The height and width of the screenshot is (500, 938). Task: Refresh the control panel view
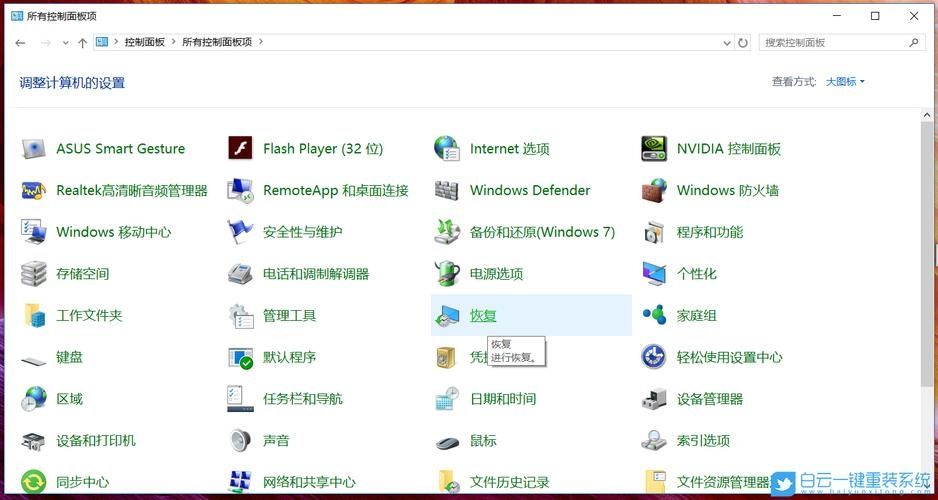743,42
